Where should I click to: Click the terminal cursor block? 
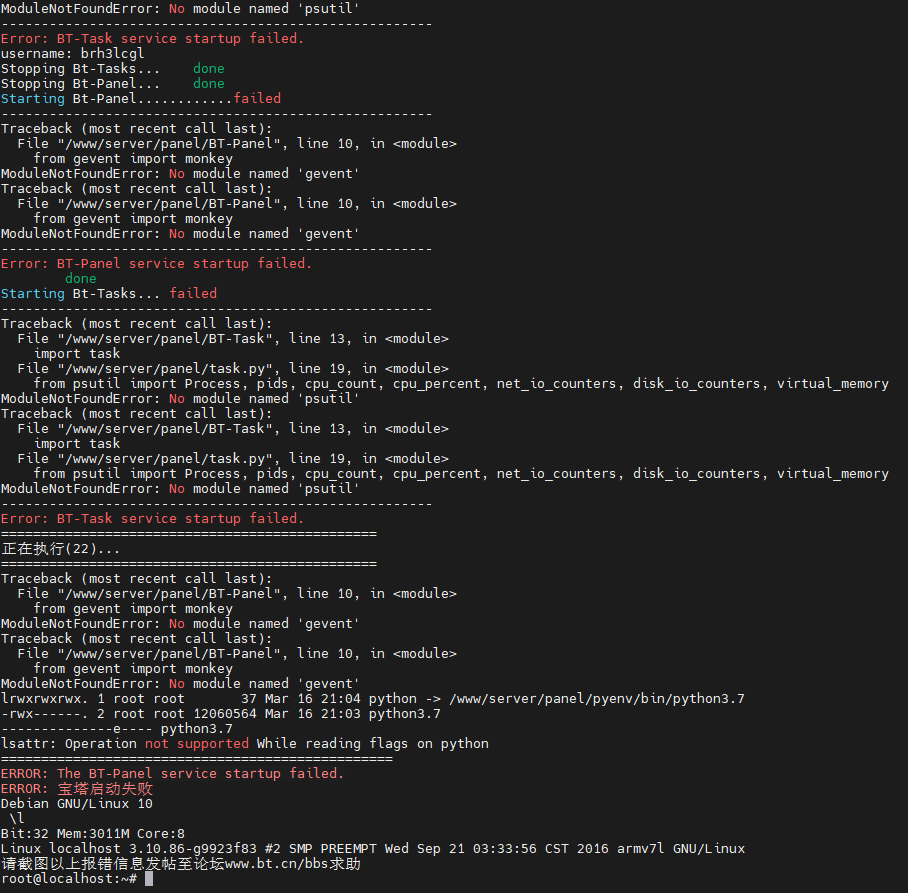(x=149, y=880)
